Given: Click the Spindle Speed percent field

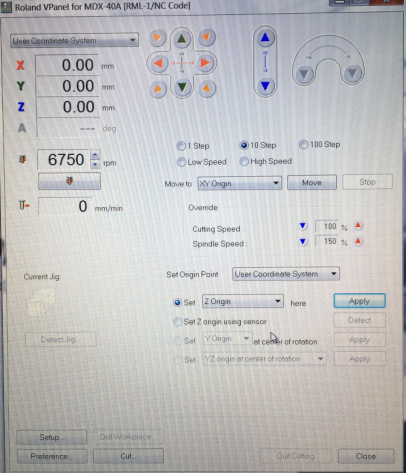Looking at the screenshot, I should coord(326,241).
